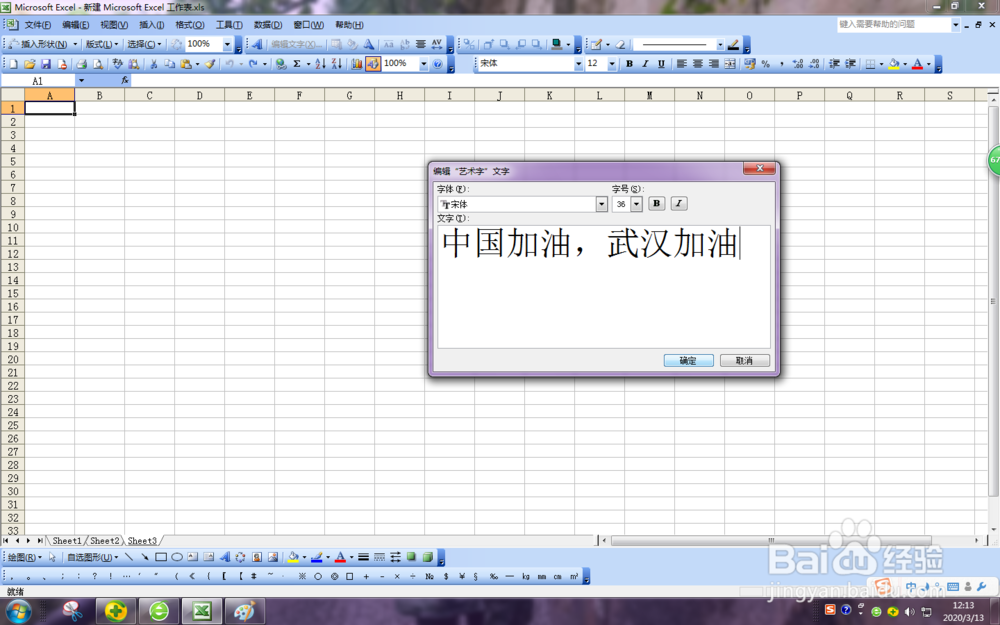Screen dimensions: 1000x625
Task: Confirm the WordArt text with 确定 button
Action: click(x=688, y=360)
